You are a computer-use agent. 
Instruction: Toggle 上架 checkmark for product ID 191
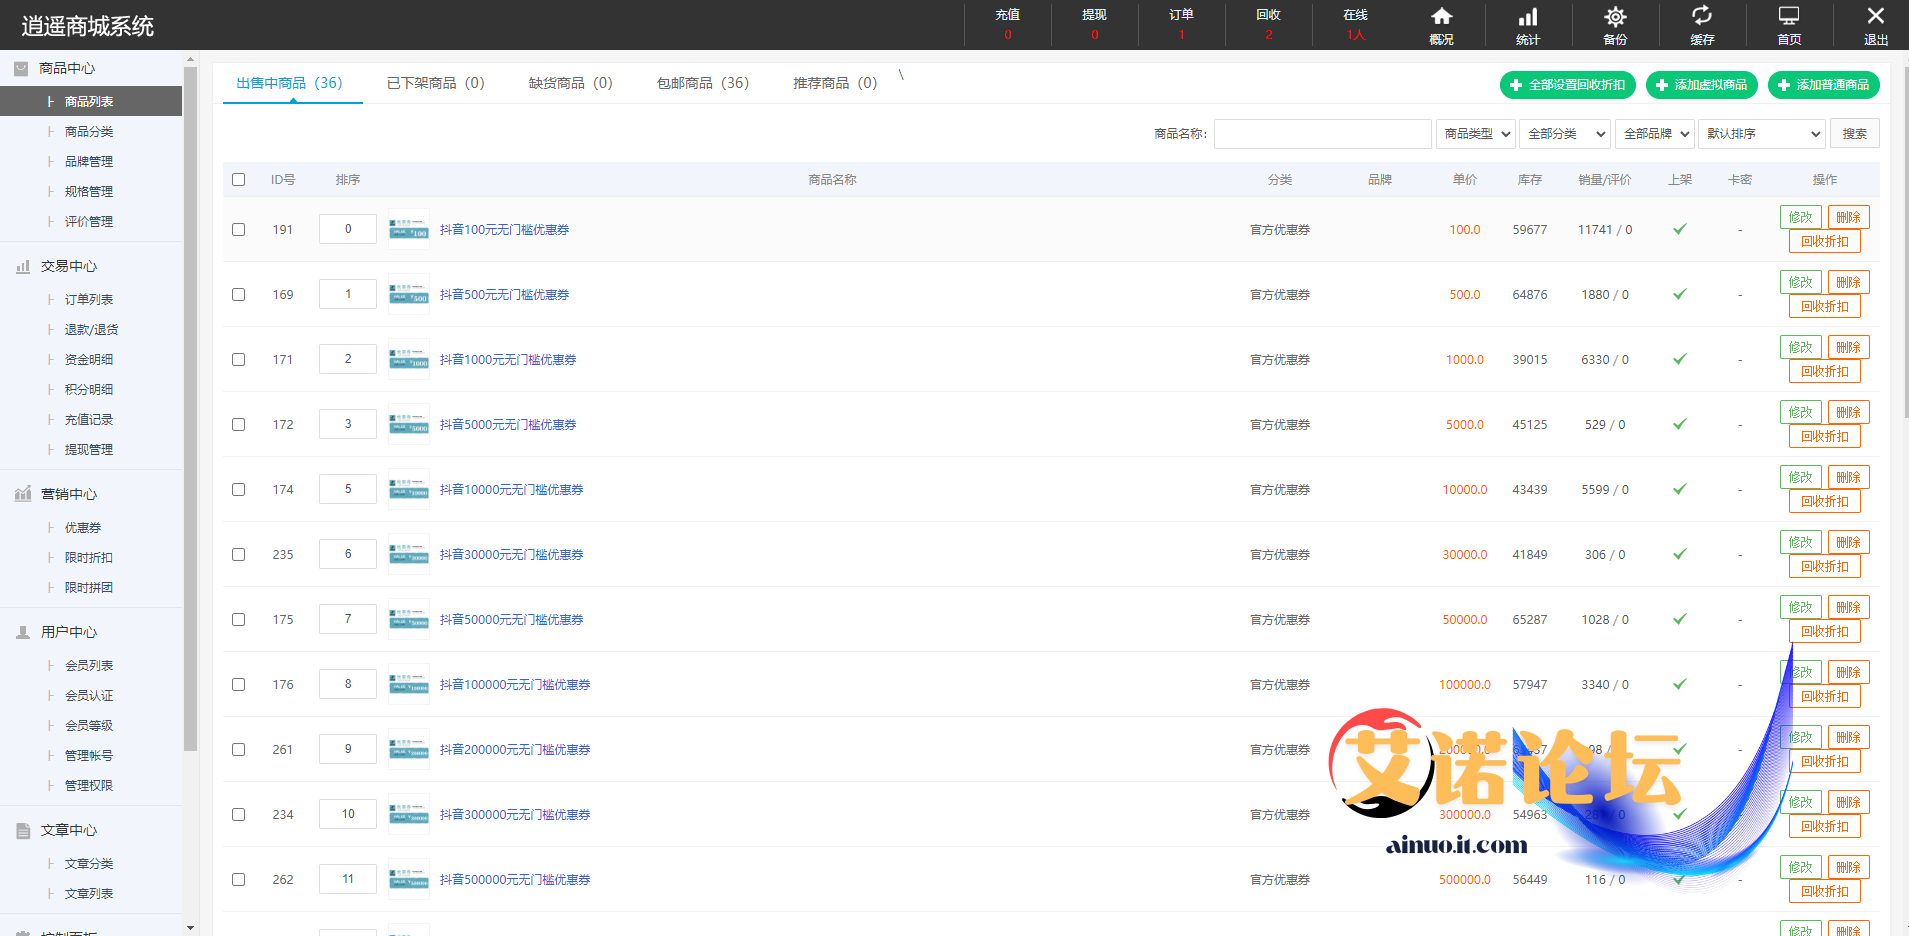tap(1680, 229)
